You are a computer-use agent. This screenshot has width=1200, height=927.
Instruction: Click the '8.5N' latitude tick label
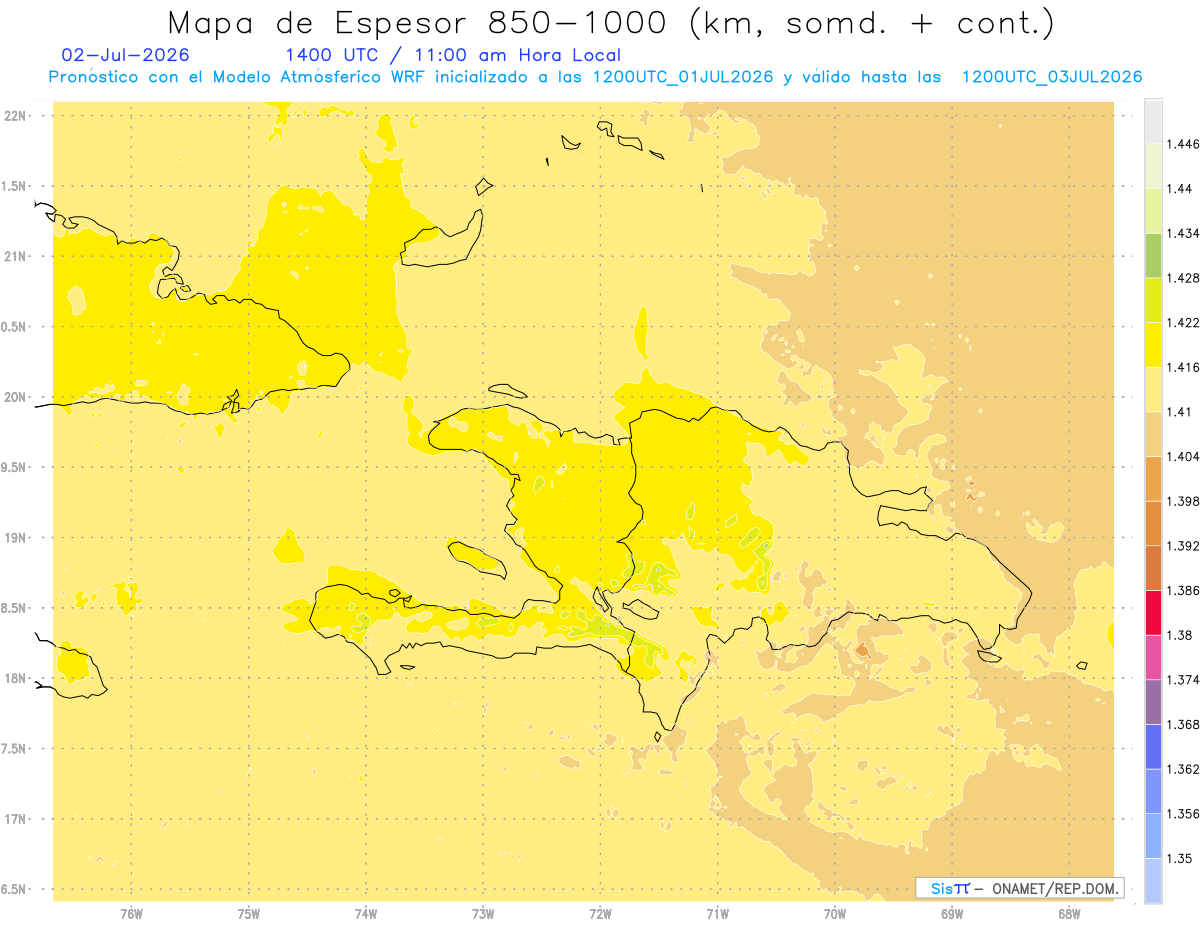pos(14,608)
